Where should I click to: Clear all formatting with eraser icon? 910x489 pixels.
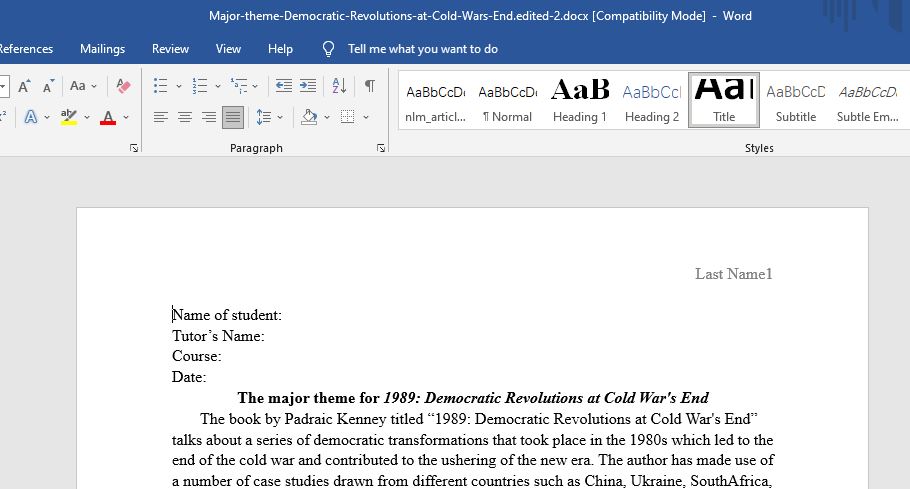click(123, 86)
